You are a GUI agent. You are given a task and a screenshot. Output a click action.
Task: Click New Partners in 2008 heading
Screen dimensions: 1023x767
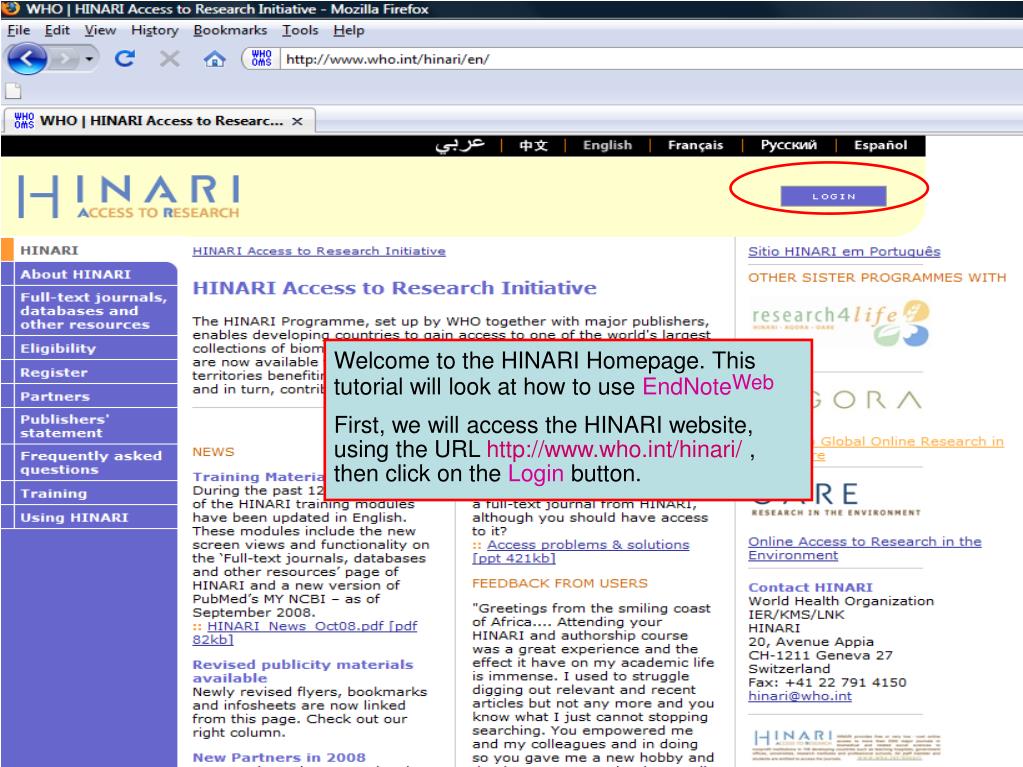click(279, 757)
